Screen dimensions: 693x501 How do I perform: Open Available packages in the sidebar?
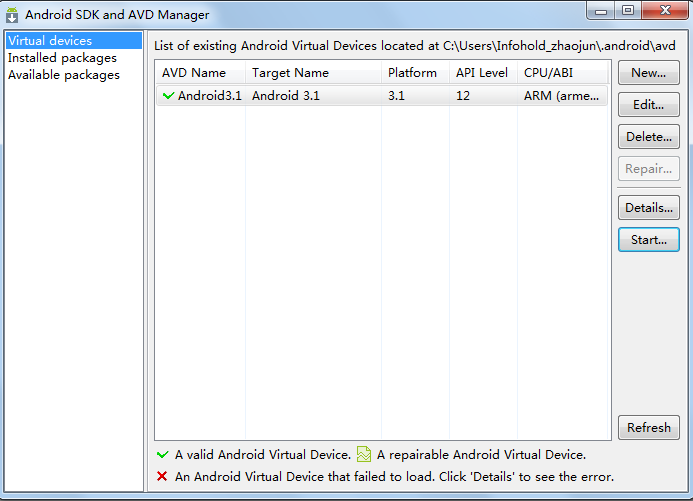[x=64, y=75]
